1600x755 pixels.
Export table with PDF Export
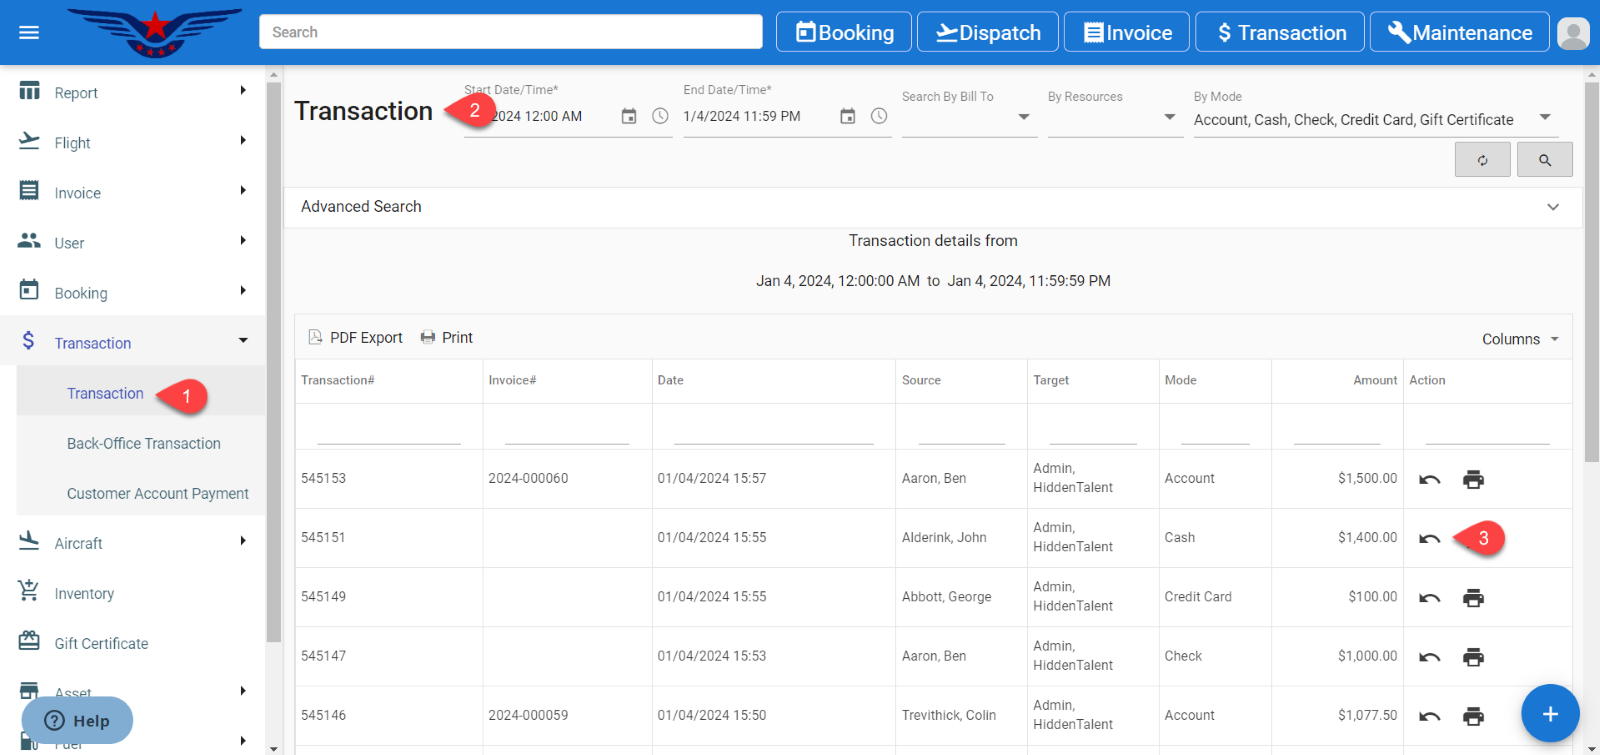pos(355,338)
